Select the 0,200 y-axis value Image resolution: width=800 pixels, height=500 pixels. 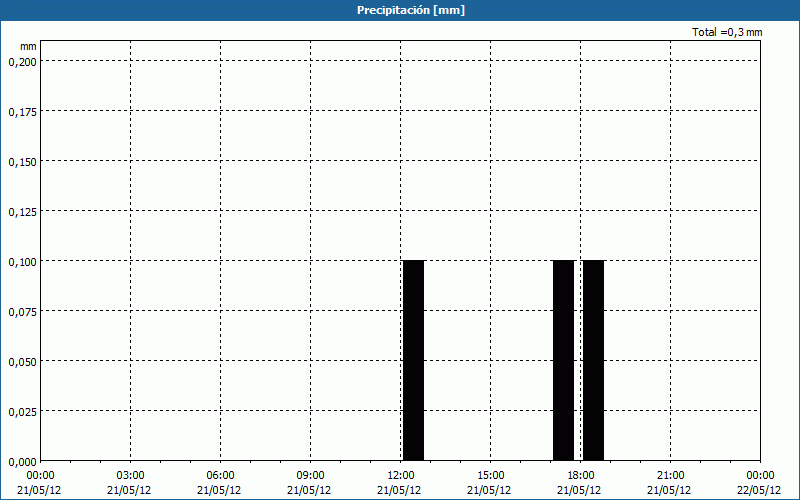22,62
